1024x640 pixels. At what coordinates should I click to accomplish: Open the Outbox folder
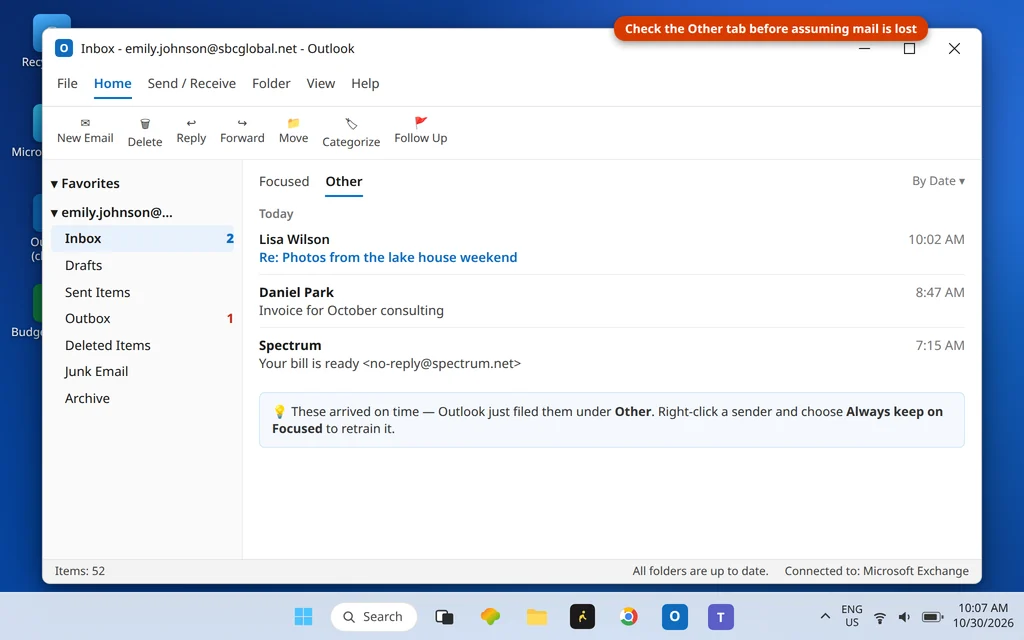tap(142, 318)
